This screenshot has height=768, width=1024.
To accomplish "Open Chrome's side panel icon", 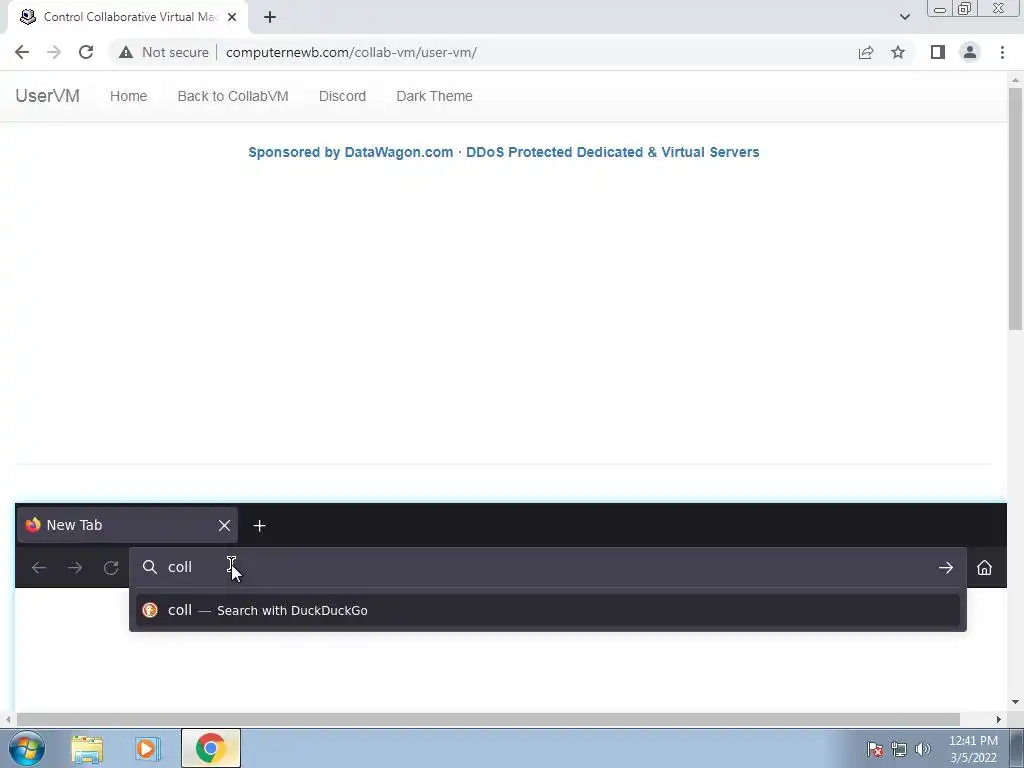I will (x=938, y=52).
